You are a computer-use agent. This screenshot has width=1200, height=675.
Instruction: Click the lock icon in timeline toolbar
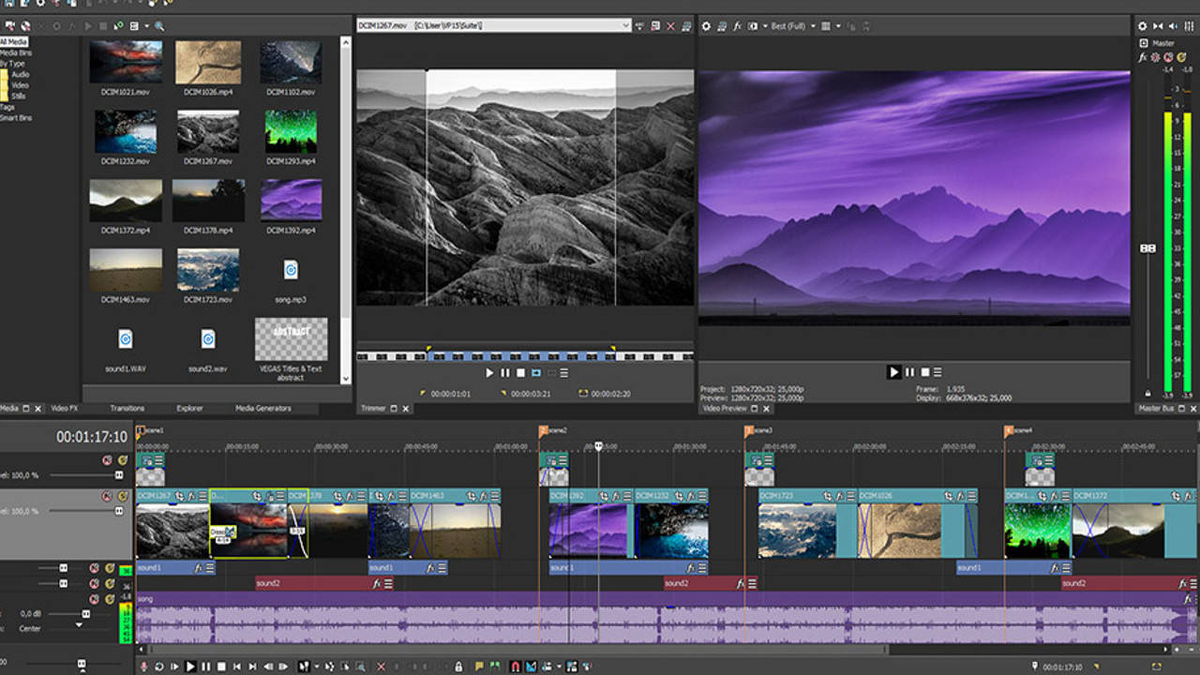tap(459, 666)
